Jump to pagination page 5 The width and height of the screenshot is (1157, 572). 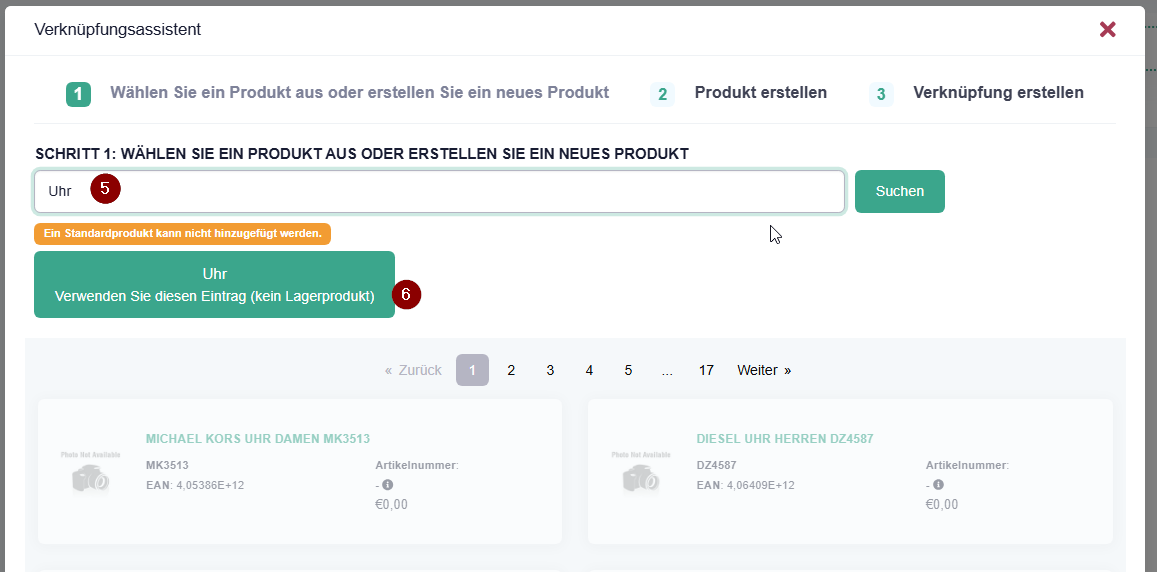tap(628, 370)
